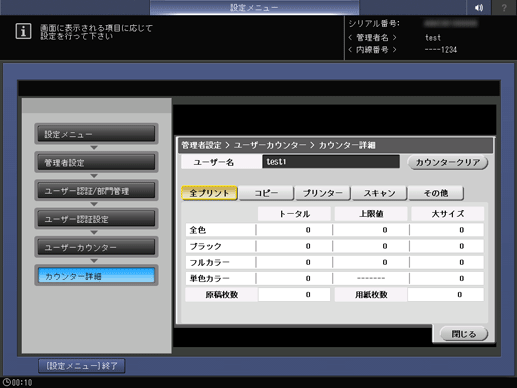Select the その他 tab
This screenshot has height=388, width=517.
point(436,193)
